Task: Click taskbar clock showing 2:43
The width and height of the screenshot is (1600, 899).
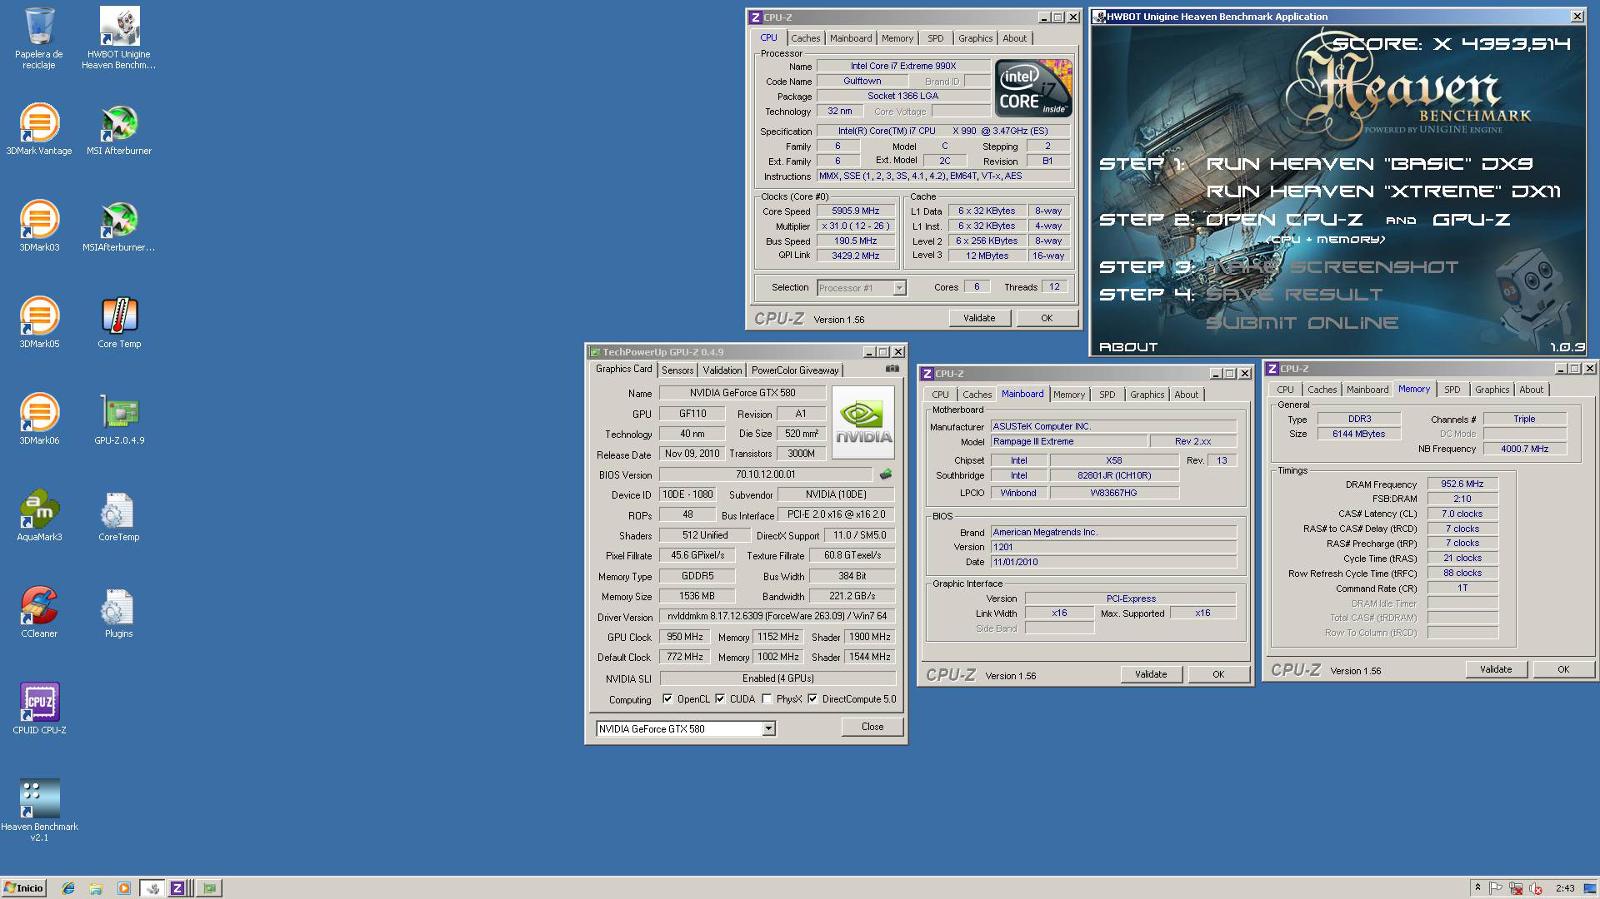Action: [1565, 888]
